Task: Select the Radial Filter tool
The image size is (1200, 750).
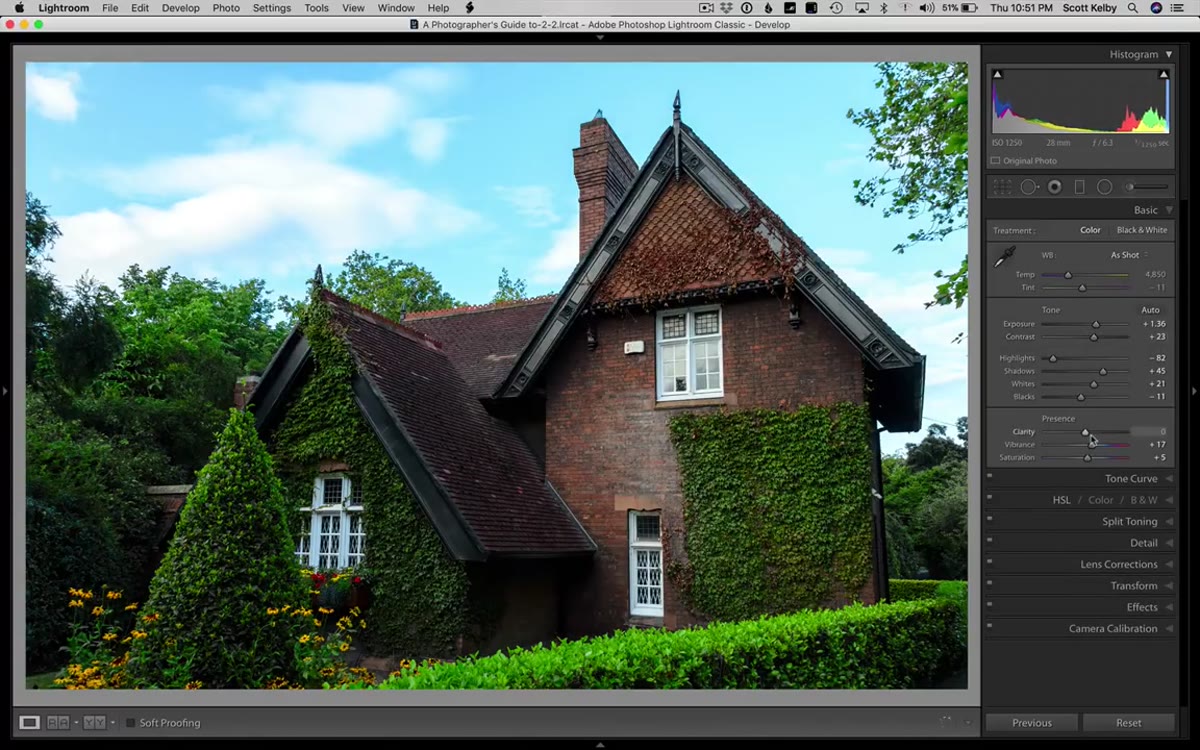Action: point(1105,187)
